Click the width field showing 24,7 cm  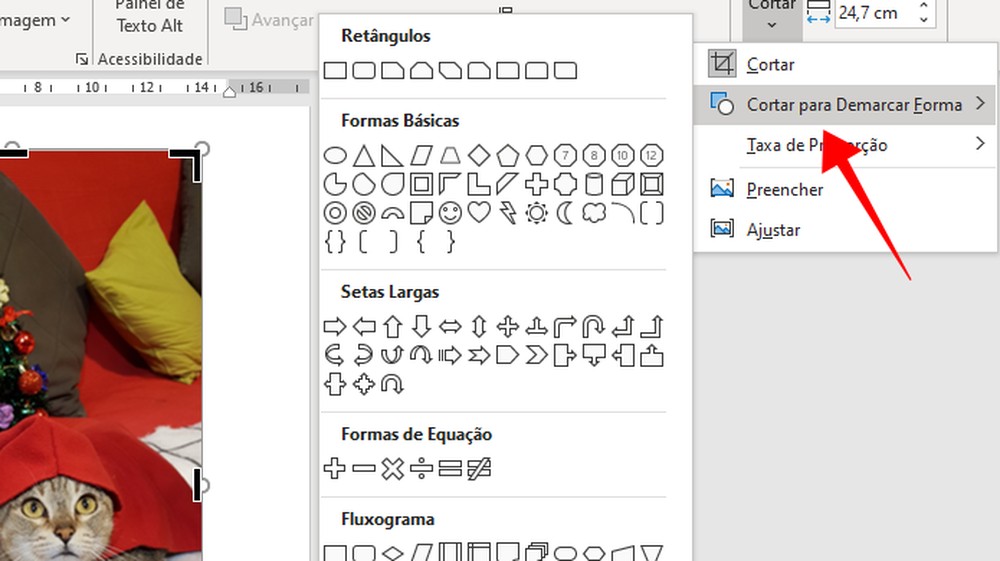(873, 13)
